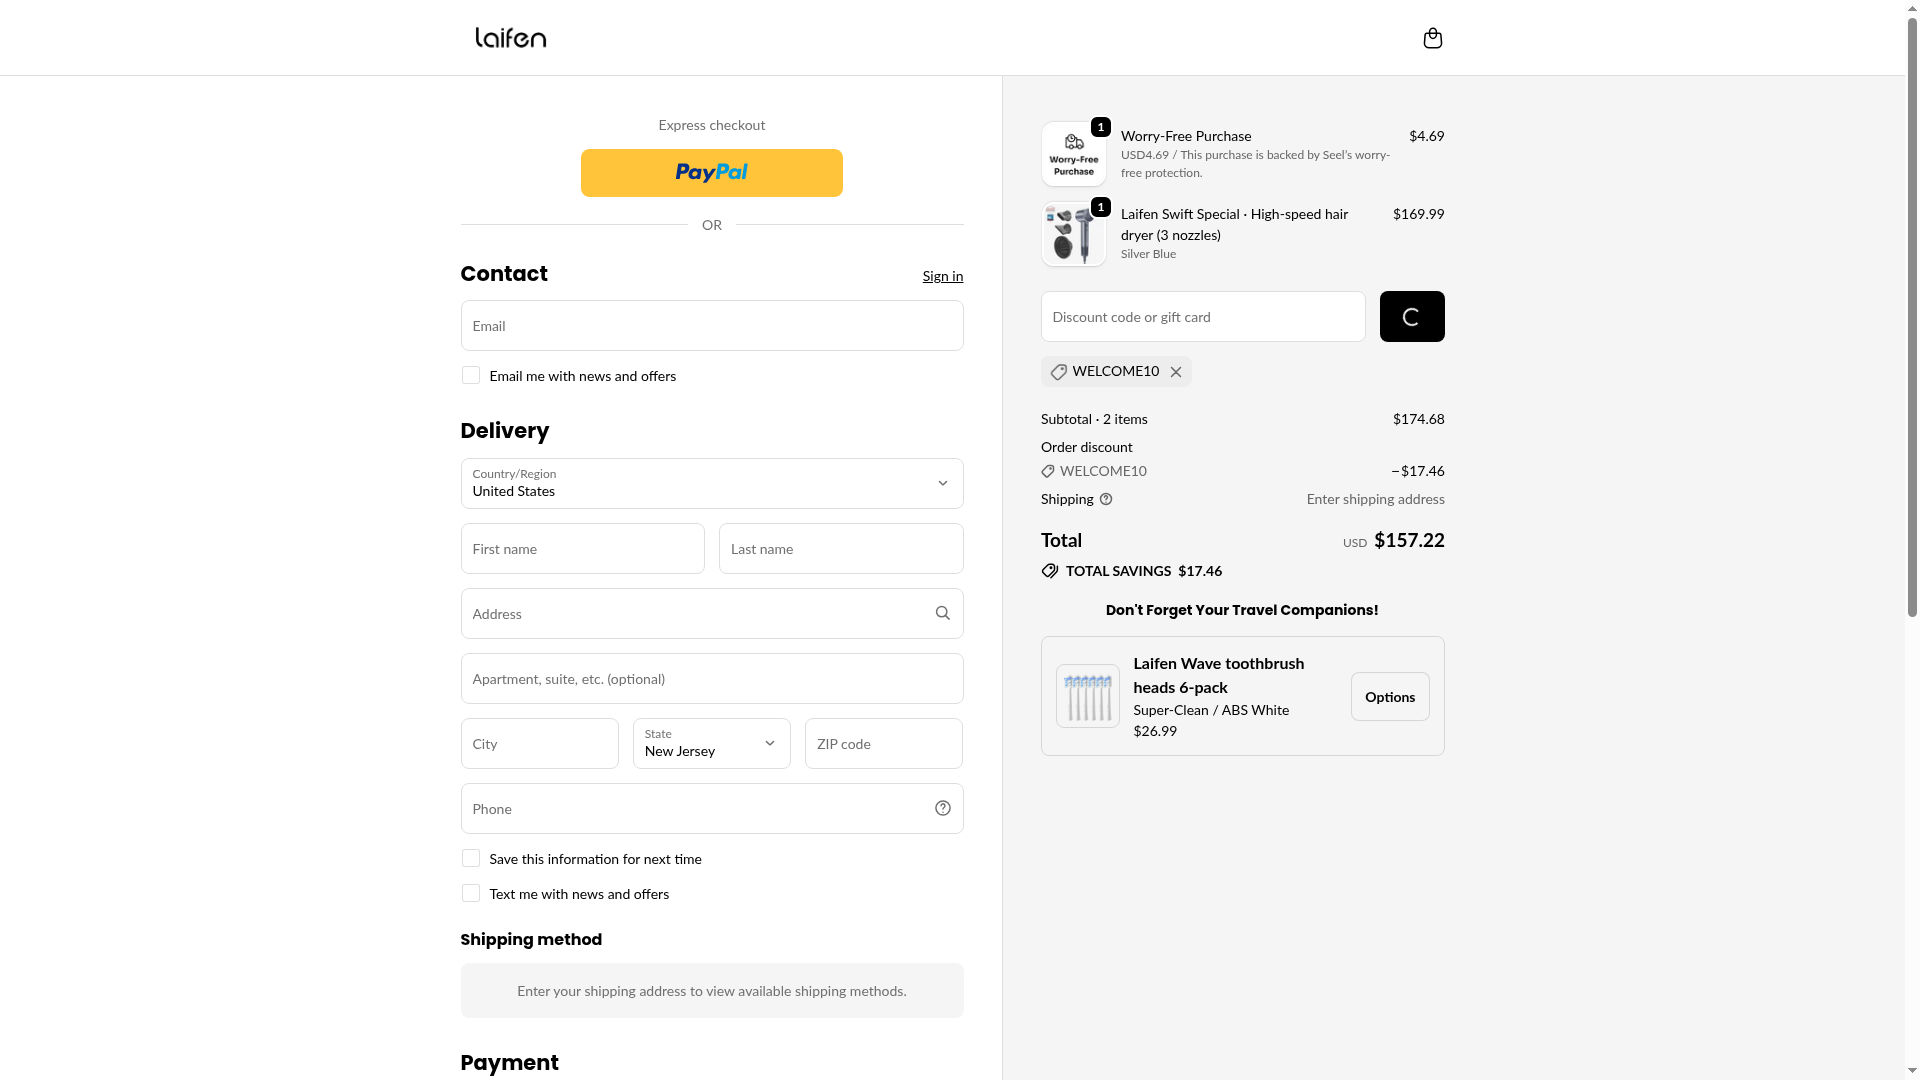
Task: Click the Laifen Swift hair dryer thumbnail
Action: point(1073,235)
